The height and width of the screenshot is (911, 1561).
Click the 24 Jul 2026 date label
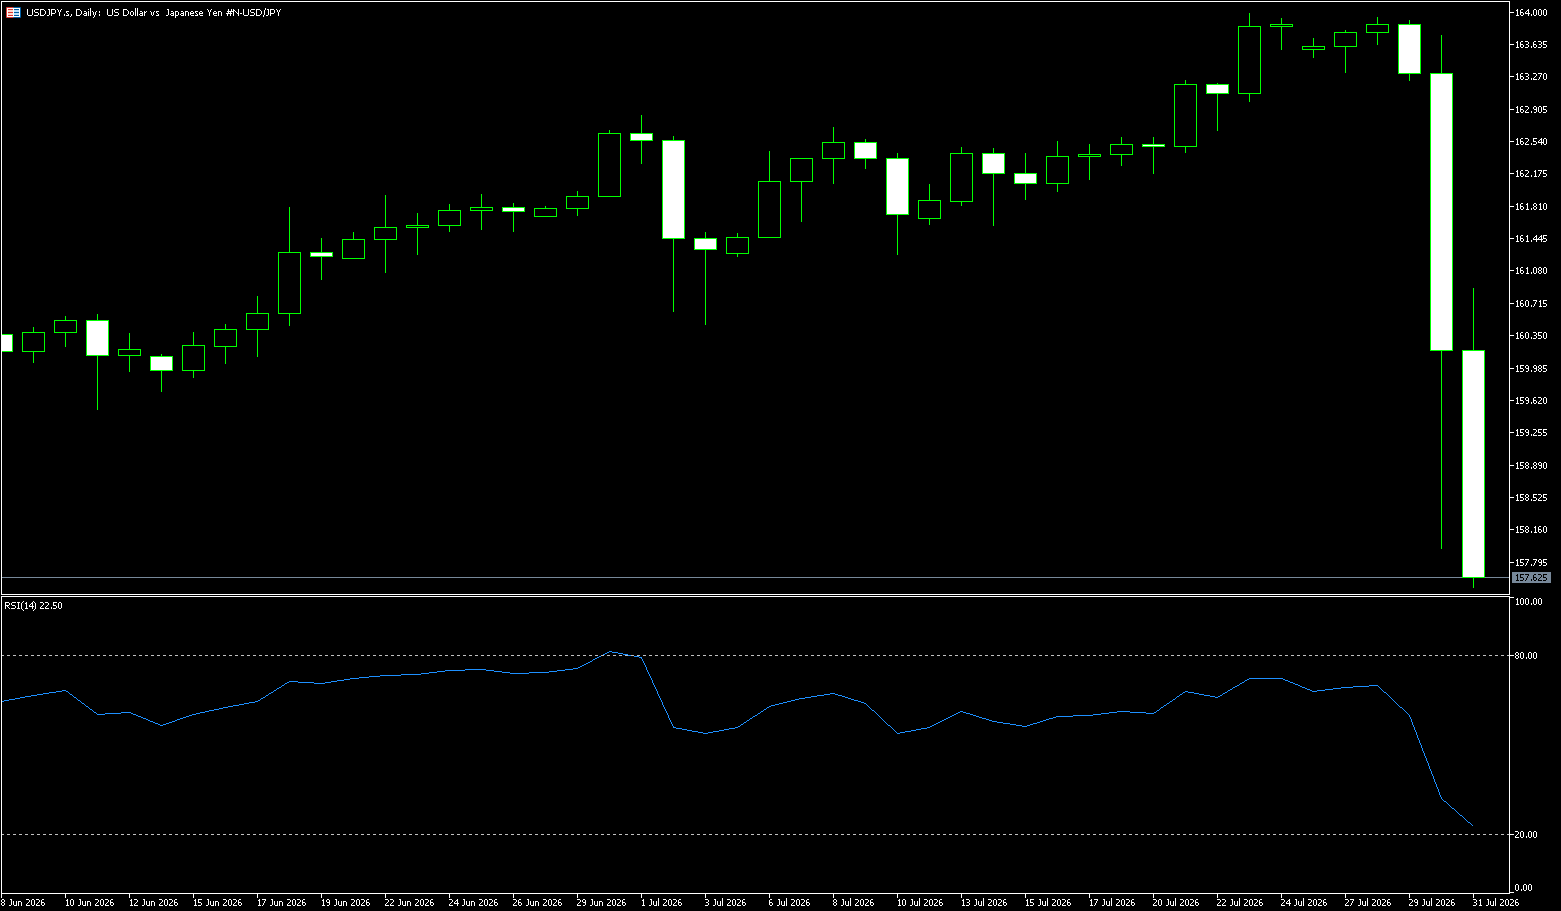pos(1304,902)
